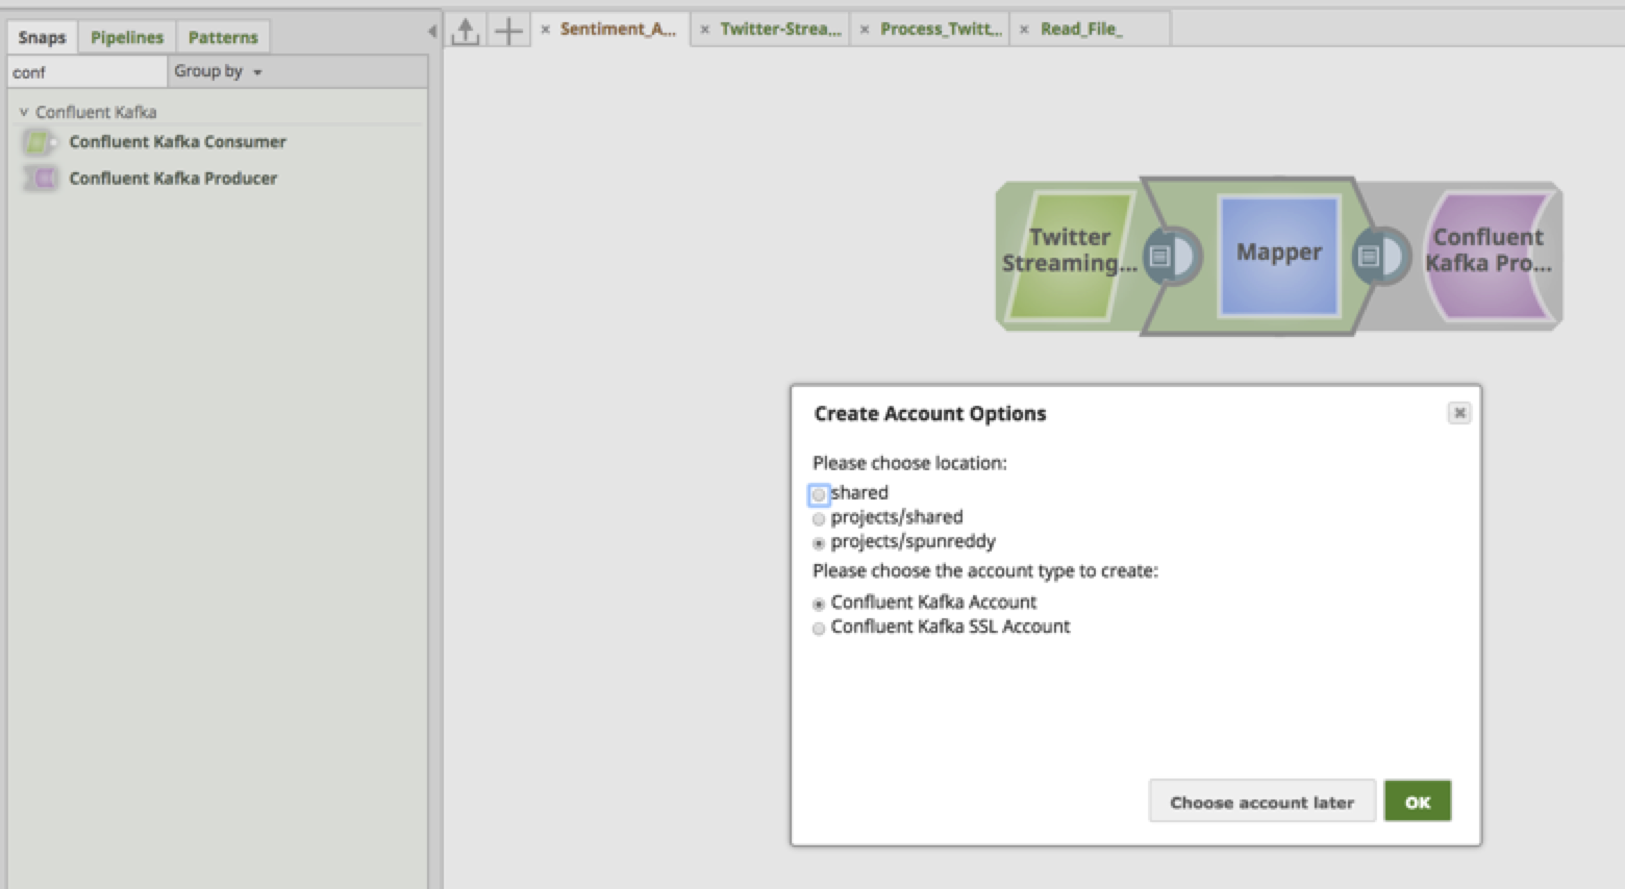
Task: Switch to the Pipelines tab
Action: tap(127, 37)
